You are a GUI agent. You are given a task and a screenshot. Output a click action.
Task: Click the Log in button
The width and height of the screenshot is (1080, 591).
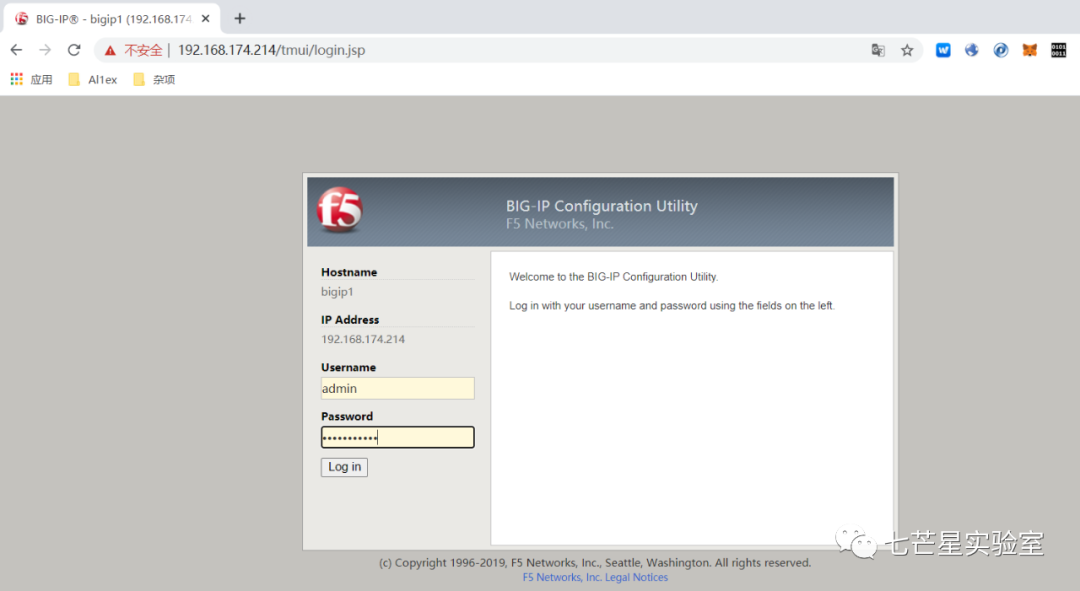pos(344,467)
